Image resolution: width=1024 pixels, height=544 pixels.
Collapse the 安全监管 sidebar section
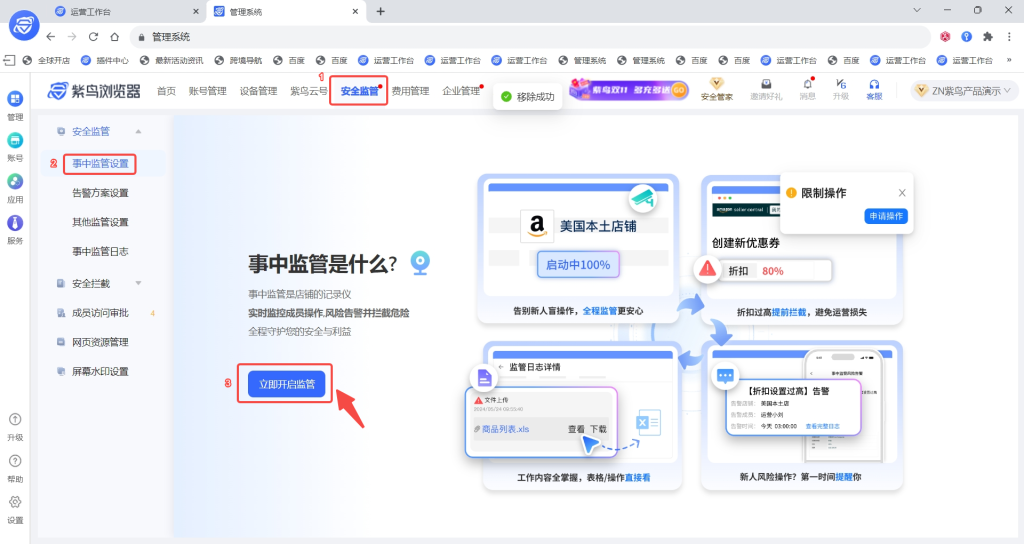[138, 131]
